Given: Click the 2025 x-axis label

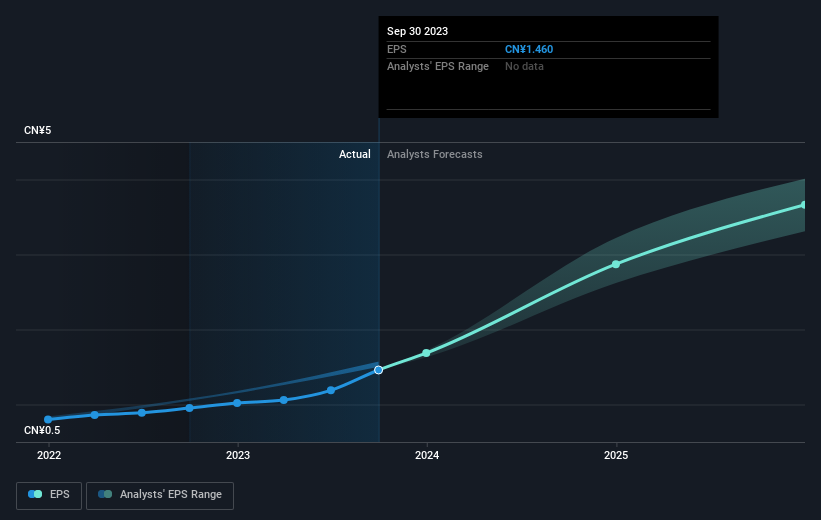Looking at the screenshot, I should 616,456.
